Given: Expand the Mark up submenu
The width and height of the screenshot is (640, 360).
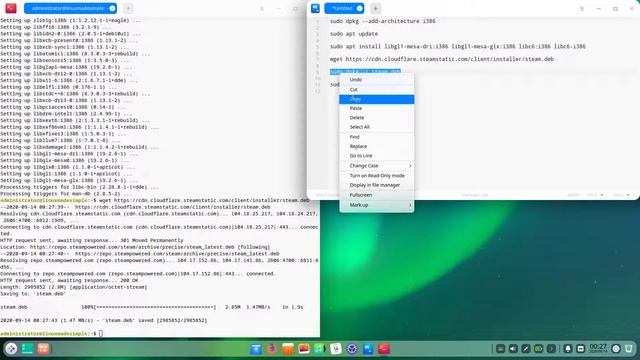Looking at the screenshot, I should tap(376, 205).
